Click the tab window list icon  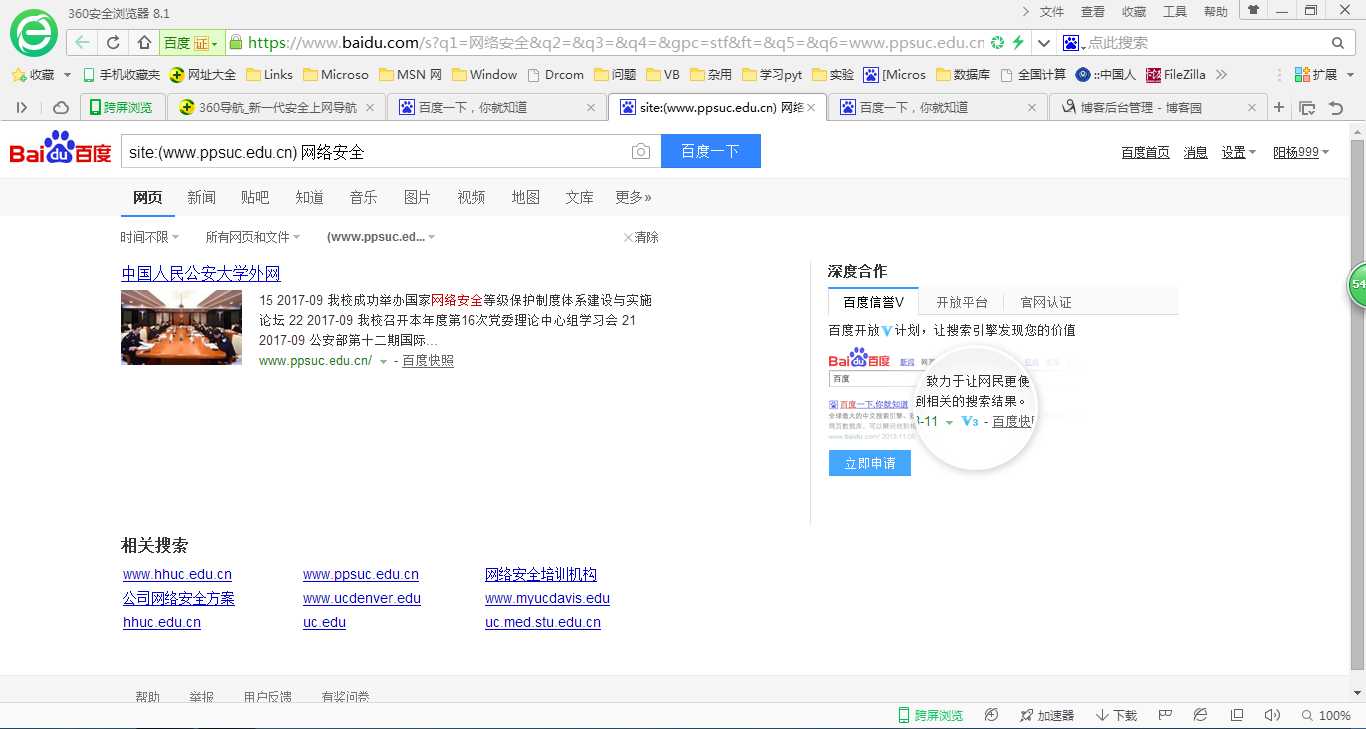pyautogui.click(x=1307, y=107)
